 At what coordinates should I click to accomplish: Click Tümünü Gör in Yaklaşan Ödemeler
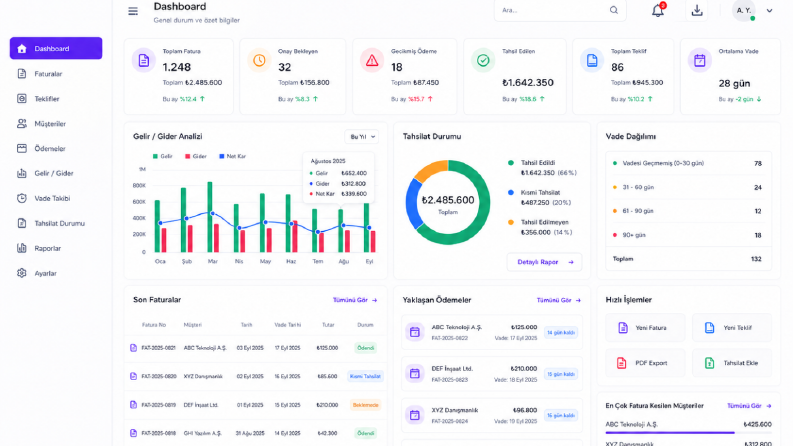click(x=559, y=300)
